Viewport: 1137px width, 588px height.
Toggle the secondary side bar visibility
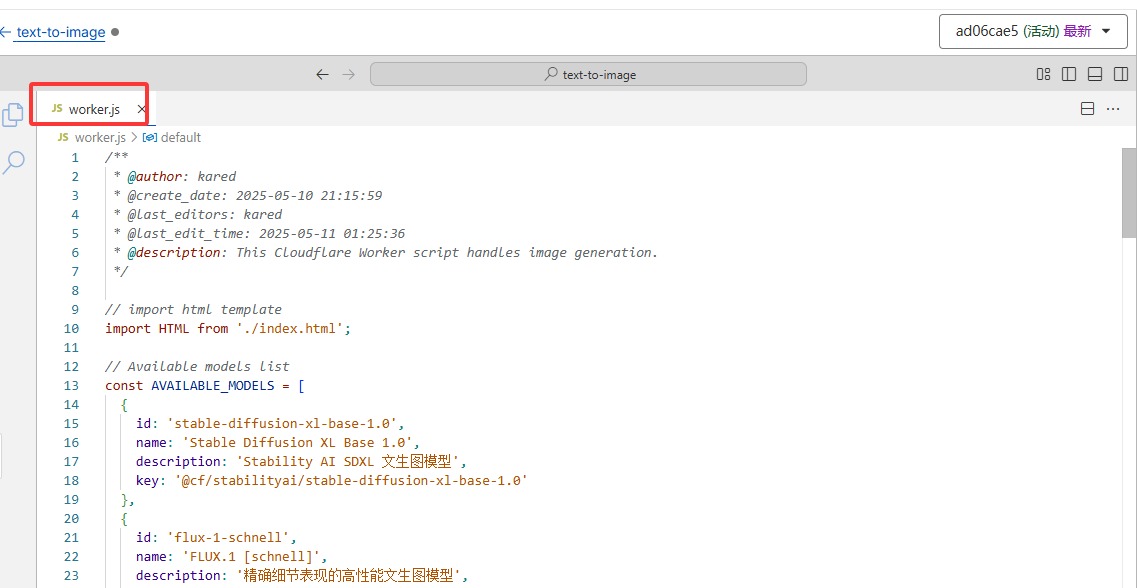tap(1121, 74)
